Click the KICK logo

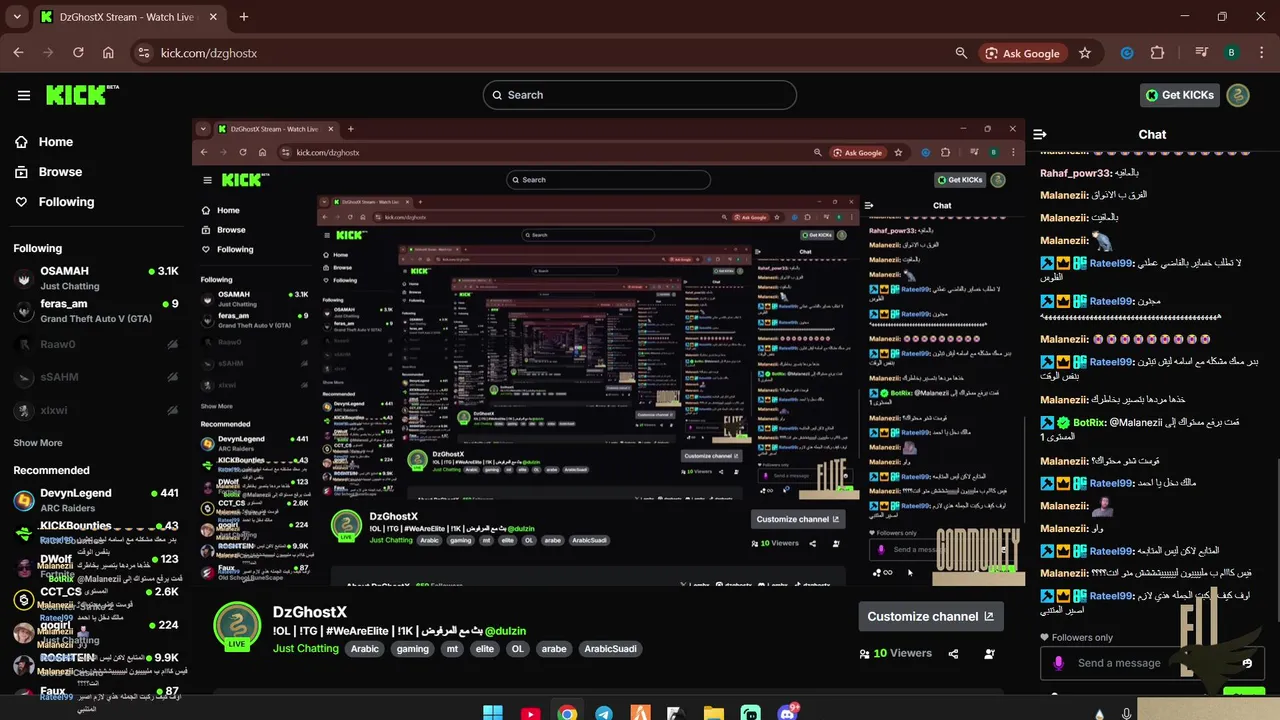click(82, 95)
